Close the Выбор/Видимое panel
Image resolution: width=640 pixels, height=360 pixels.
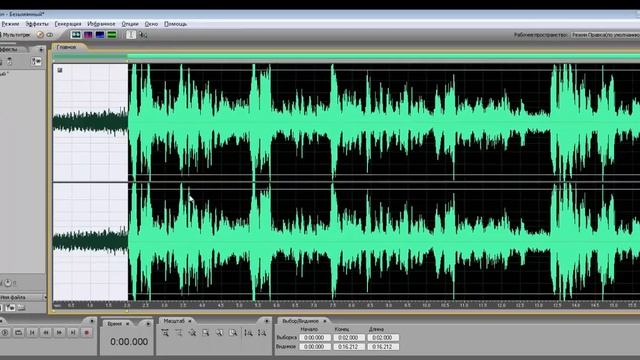(325, 321)
